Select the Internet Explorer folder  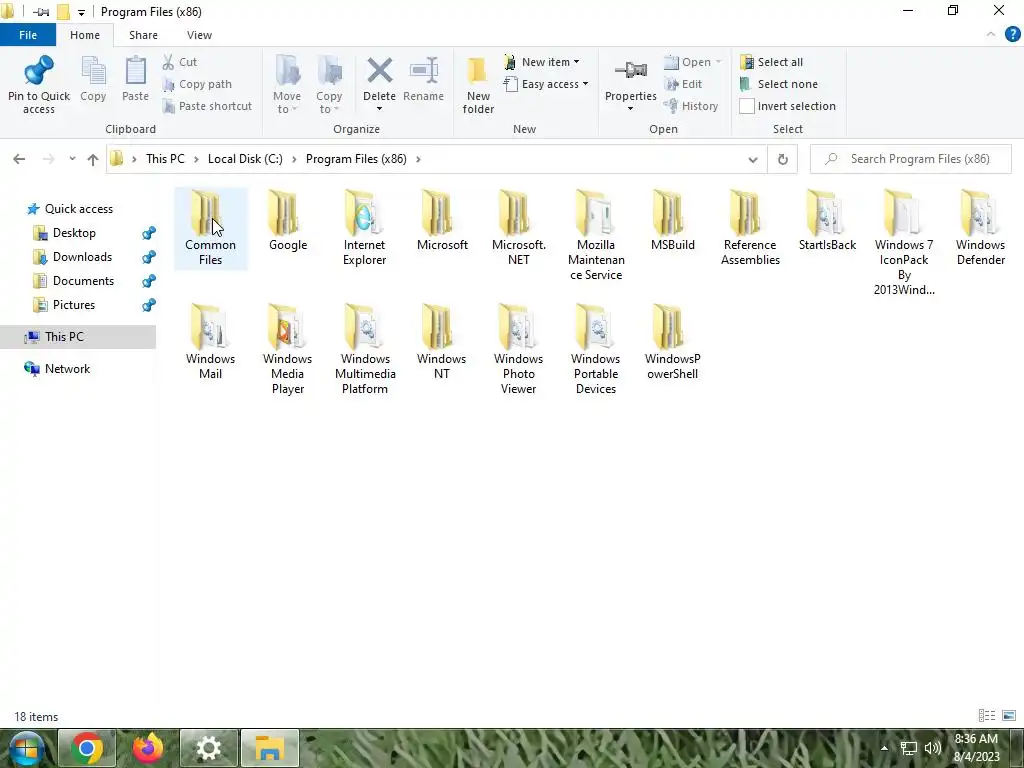coord(364,227)
